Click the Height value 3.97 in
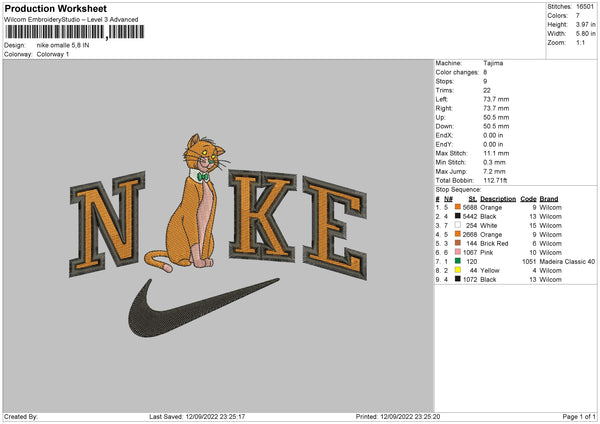Image resolution: width=600 pixels, height=424 pixels. (x=586, y=24)
